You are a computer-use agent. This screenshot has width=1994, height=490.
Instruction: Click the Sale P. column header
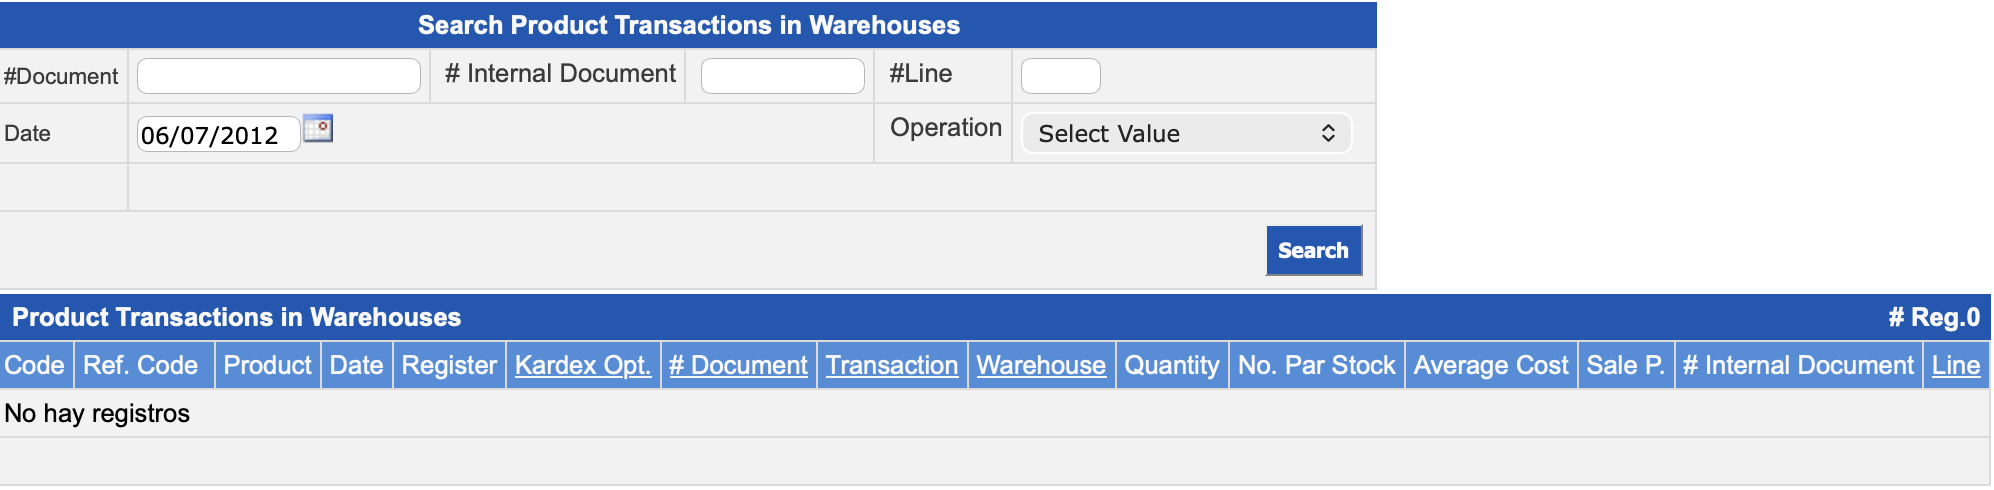pyautogui.click(x=1626, y=366)
